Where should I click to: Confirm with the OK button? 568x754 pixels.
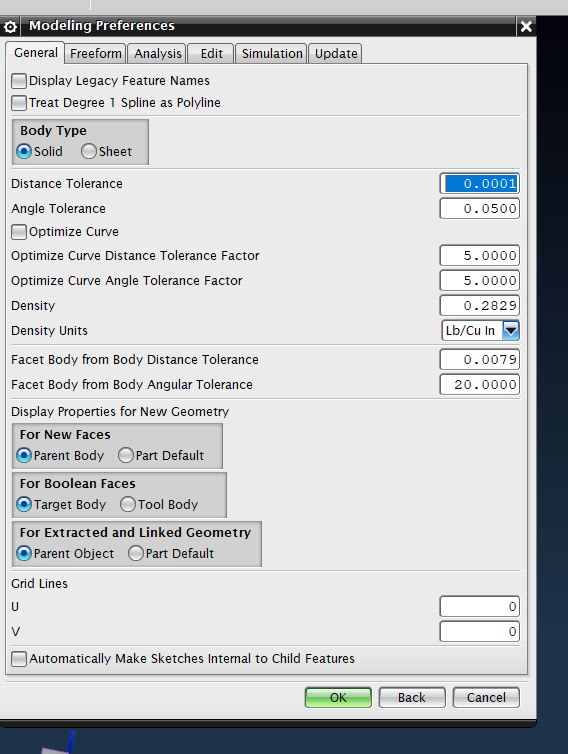[x=338, y=698]
